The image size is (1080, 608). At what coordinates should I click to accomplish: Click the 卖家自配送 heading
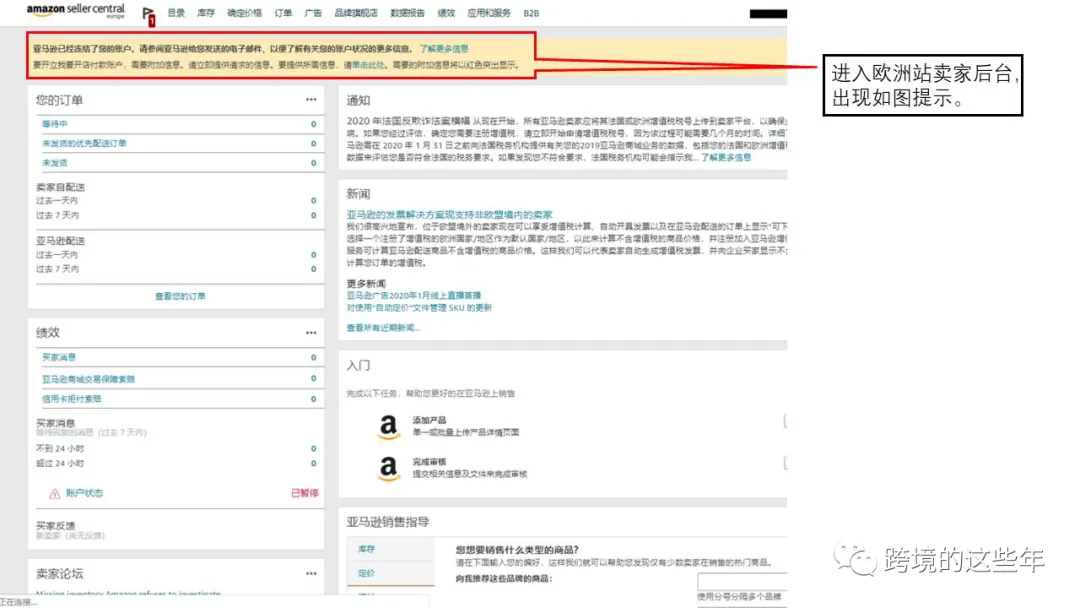[61, 187]
